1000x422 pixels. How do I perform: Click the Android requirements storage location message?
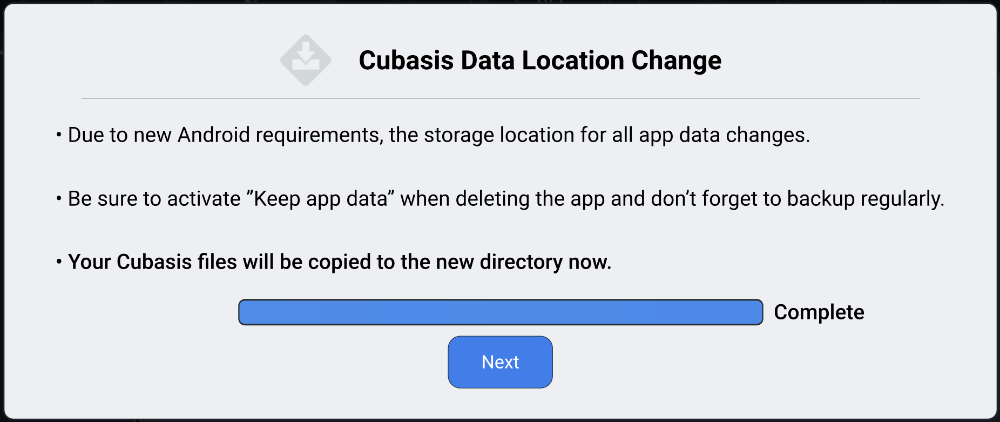point(439,136)
